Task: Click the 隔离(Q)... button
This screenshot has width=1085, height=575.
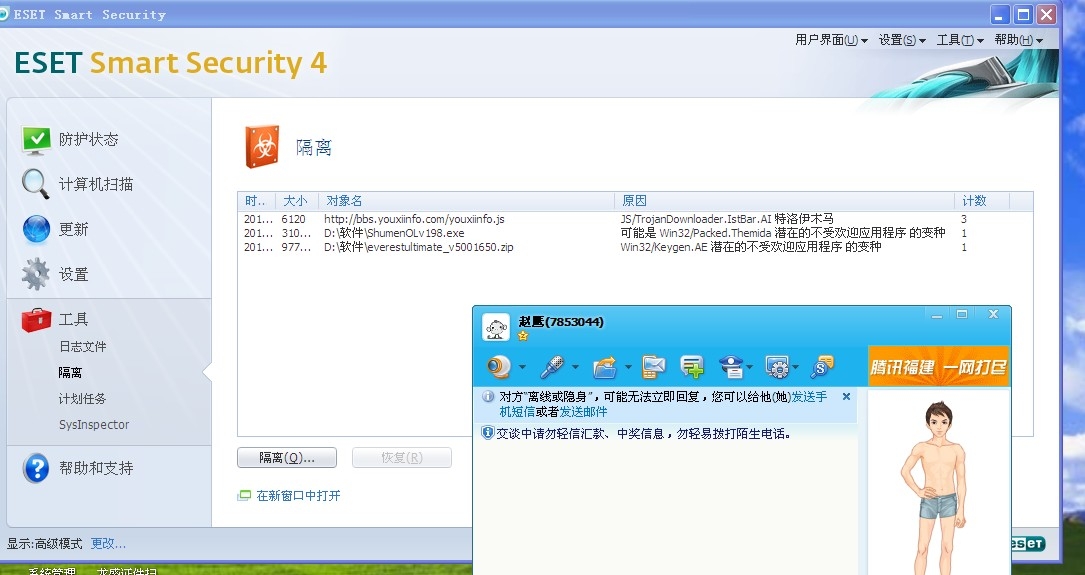Action: [286, 457]
